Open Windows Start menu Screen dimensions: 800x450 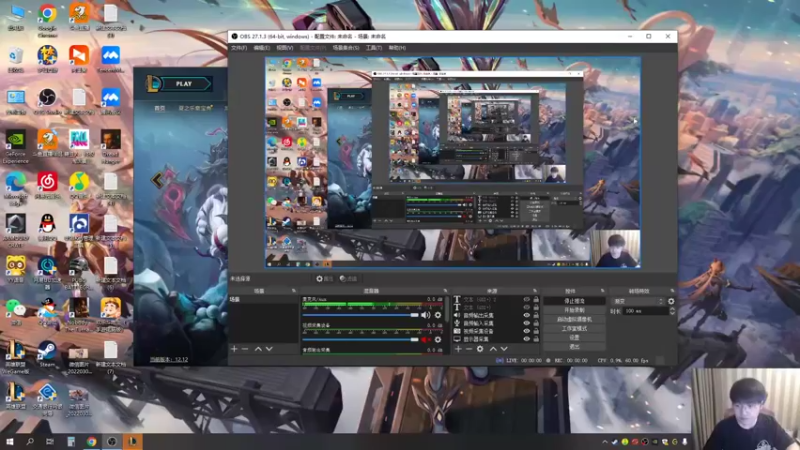10,442
